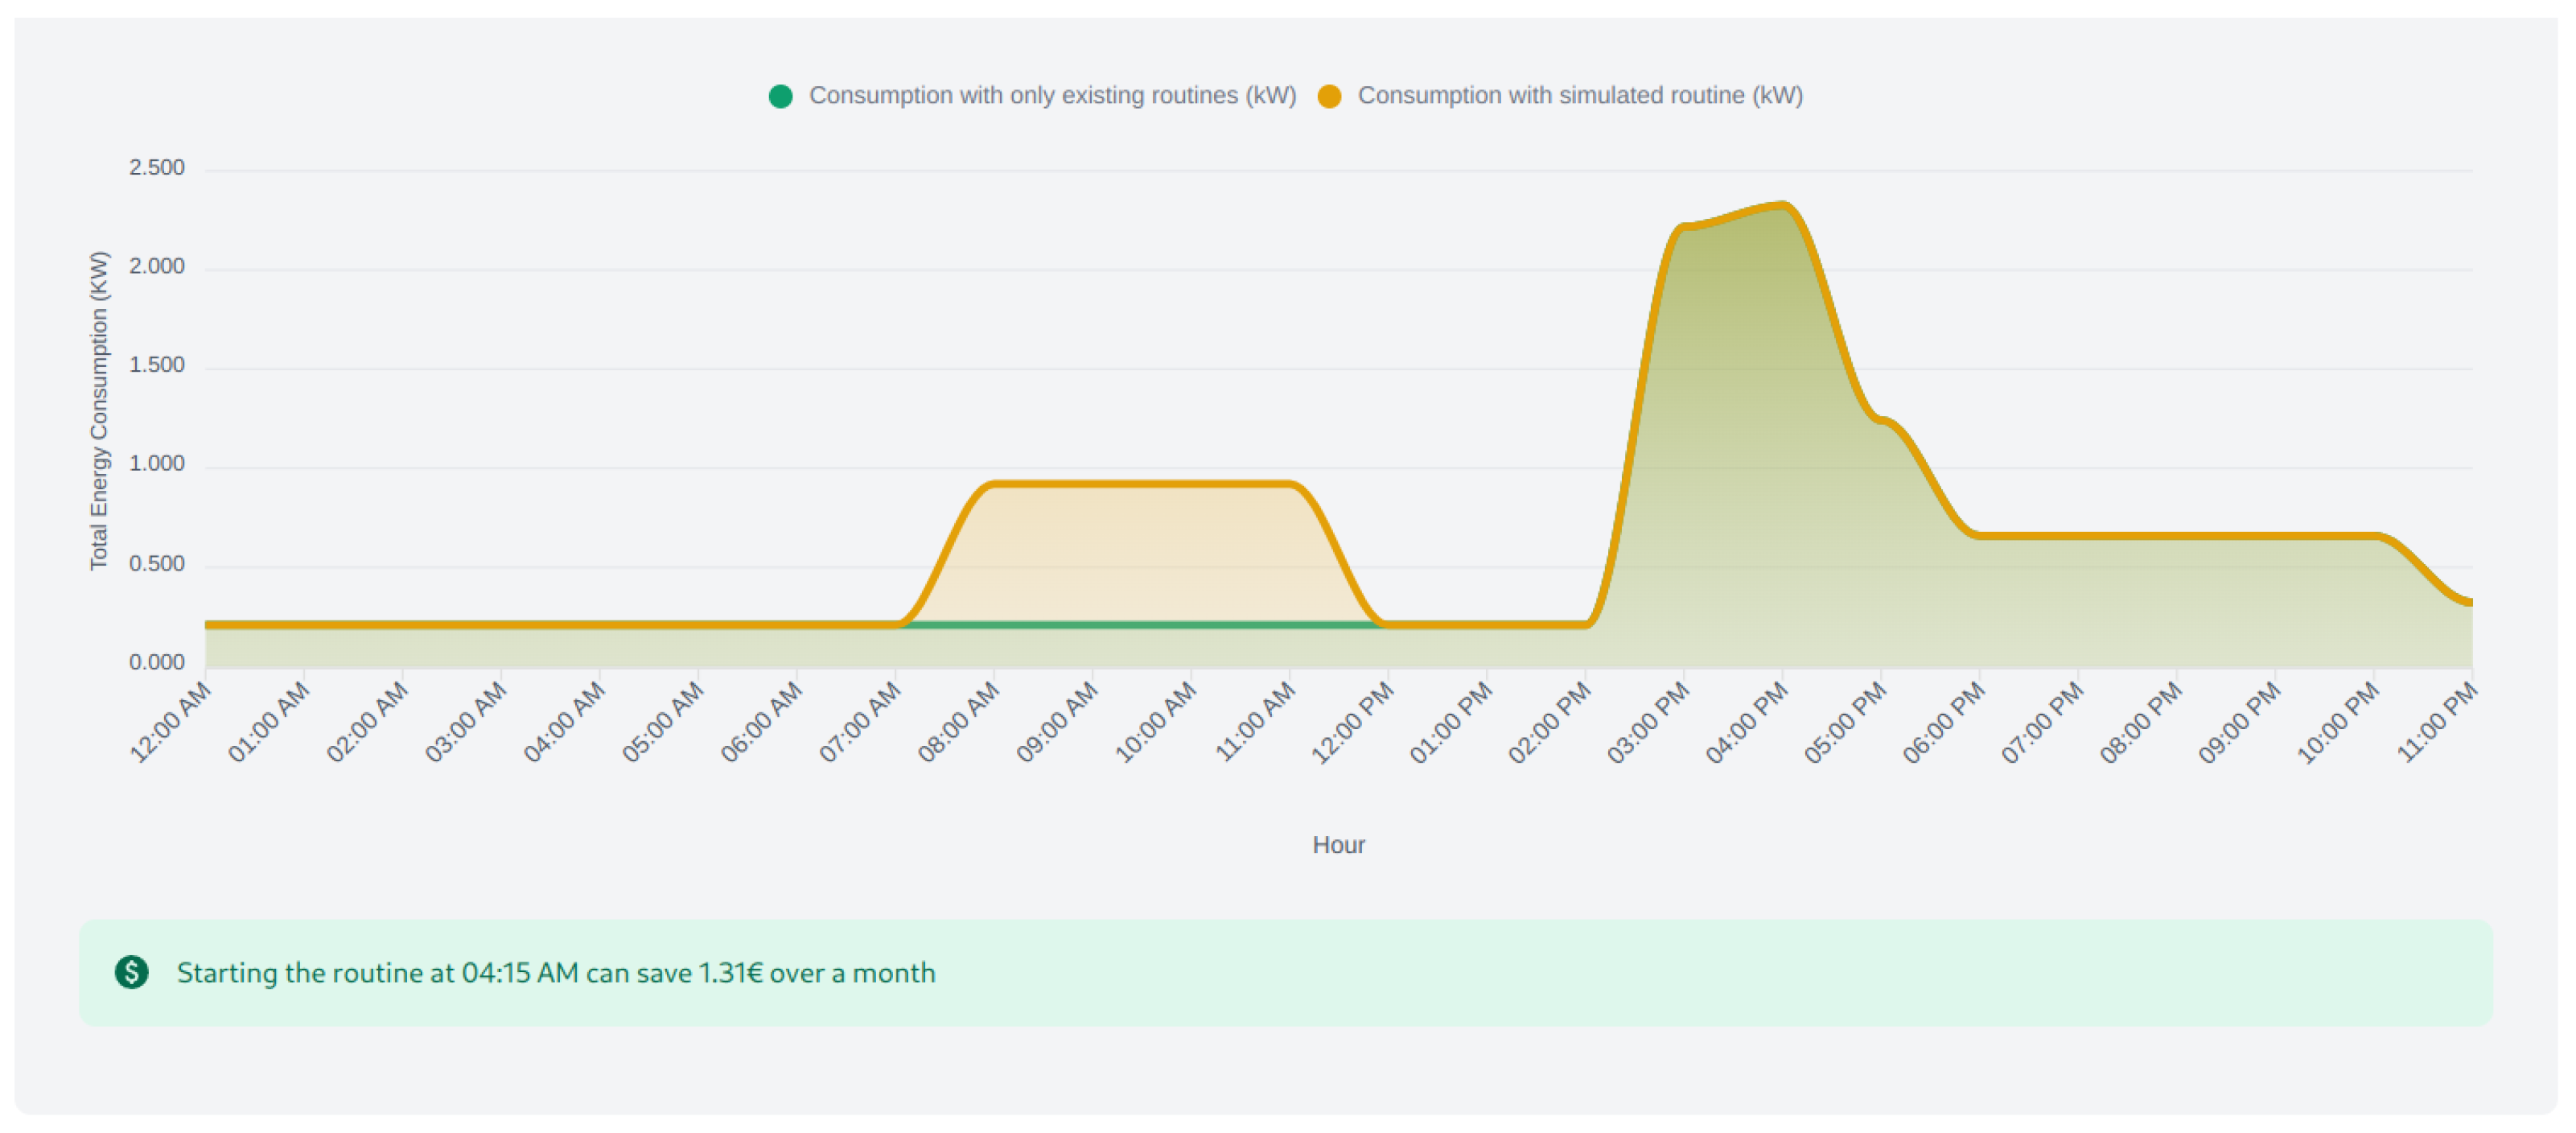Click the 'Total Energy Consumption (KW)' axis title

click(98, 410)
